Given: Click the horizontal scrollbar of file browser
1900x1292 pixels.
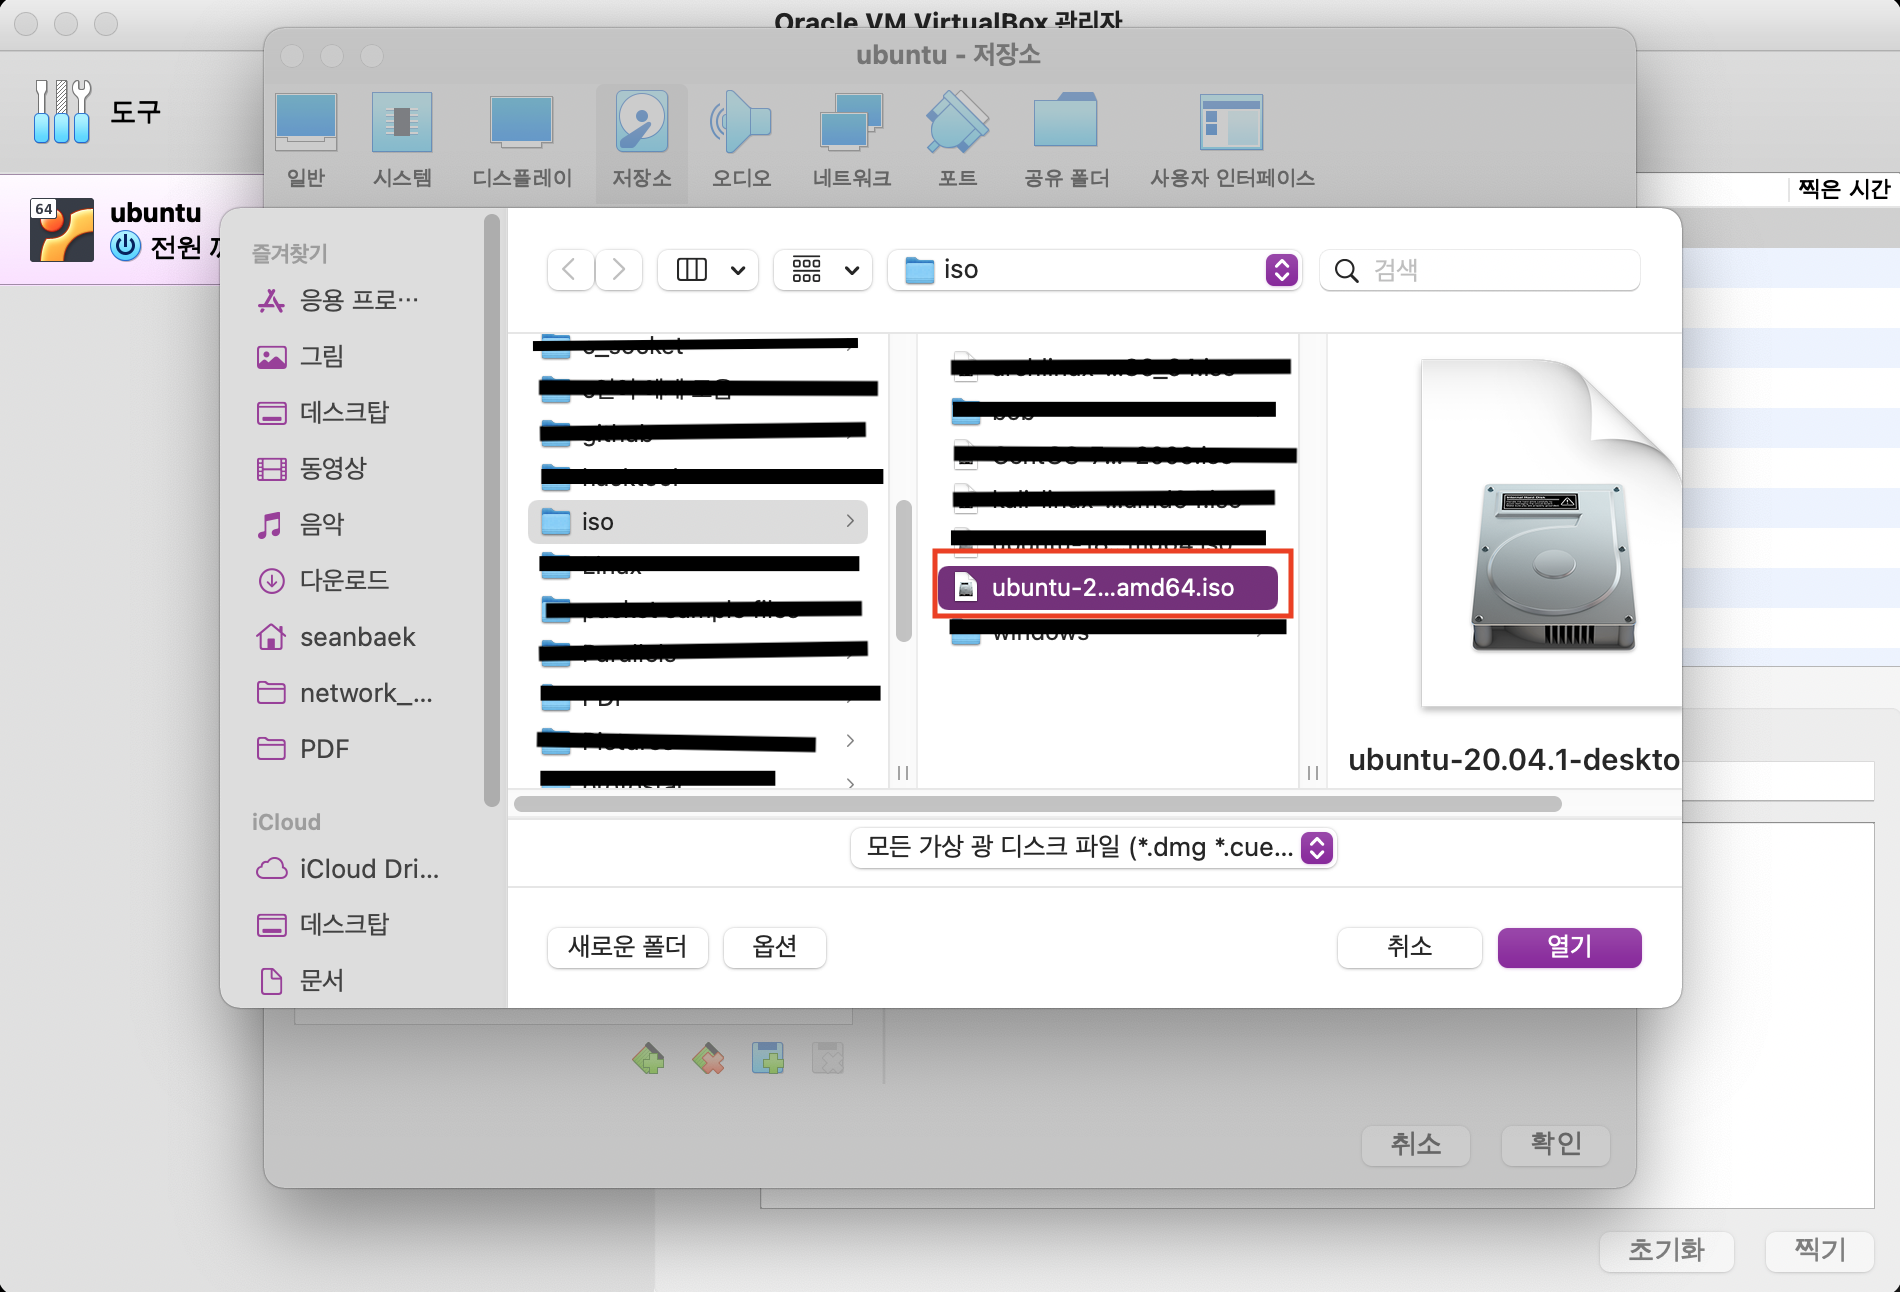Looking at the screenshot, I should pyautogui.click(x=1038, y=804).
